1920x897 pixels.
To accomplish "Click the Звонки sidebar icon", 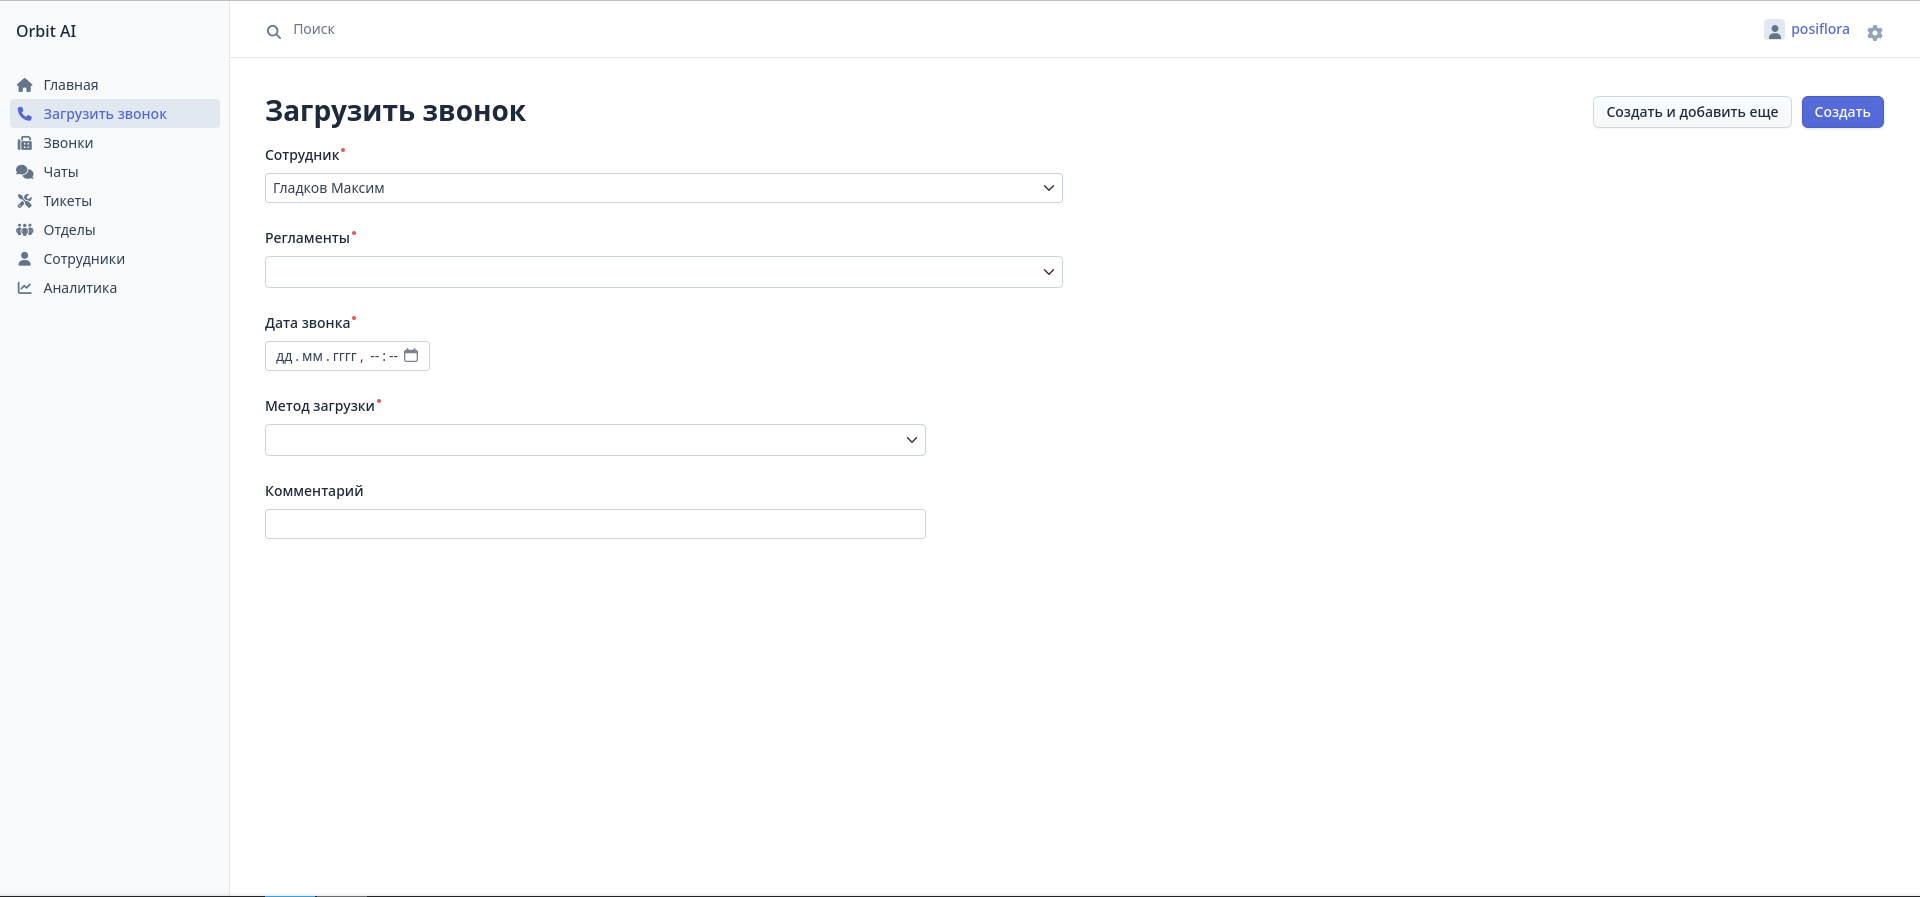I will click(x=25, y=143).
